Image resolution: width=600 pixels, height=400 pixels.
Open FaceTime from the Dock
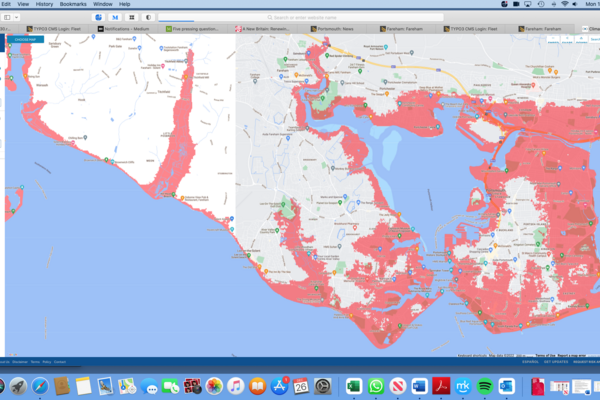click(171, 386)
